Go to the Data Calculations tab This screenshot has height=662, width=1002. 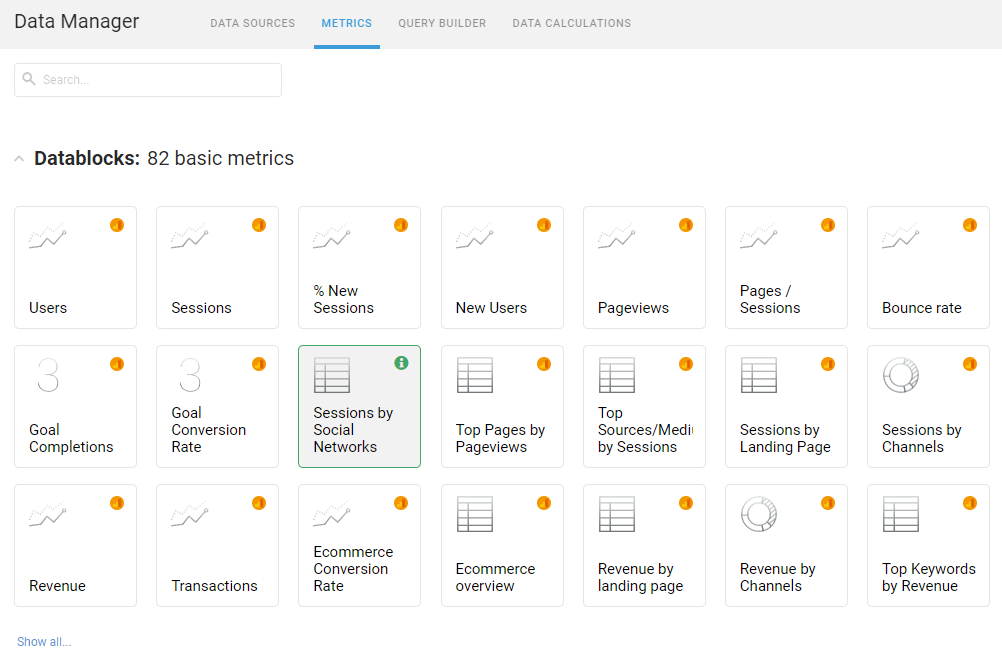[x=571, y=23]
